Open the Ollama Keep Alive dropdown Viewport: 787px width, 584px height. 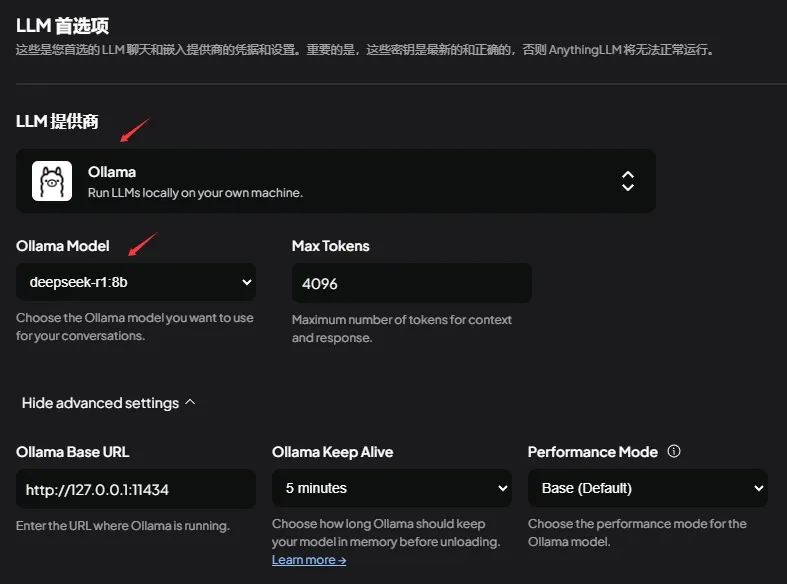pyautogui.click(x=392, y=488)
